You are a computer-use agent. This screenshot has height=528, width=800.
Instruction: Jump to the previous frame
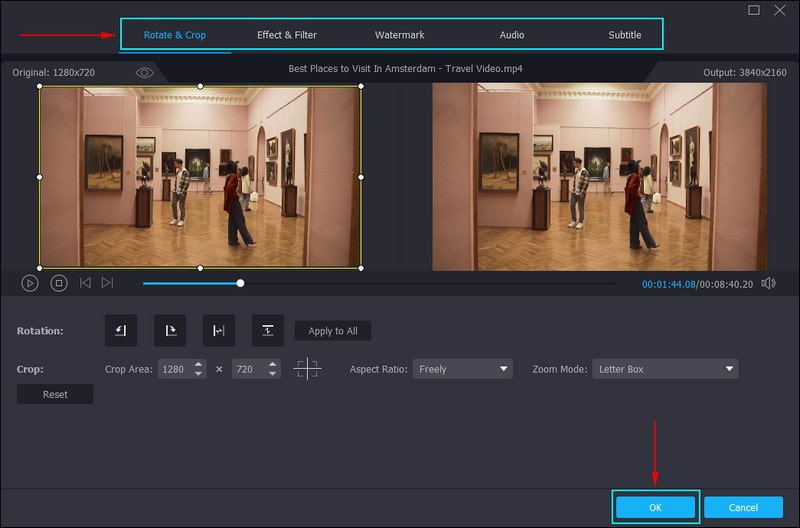(85, 283)
